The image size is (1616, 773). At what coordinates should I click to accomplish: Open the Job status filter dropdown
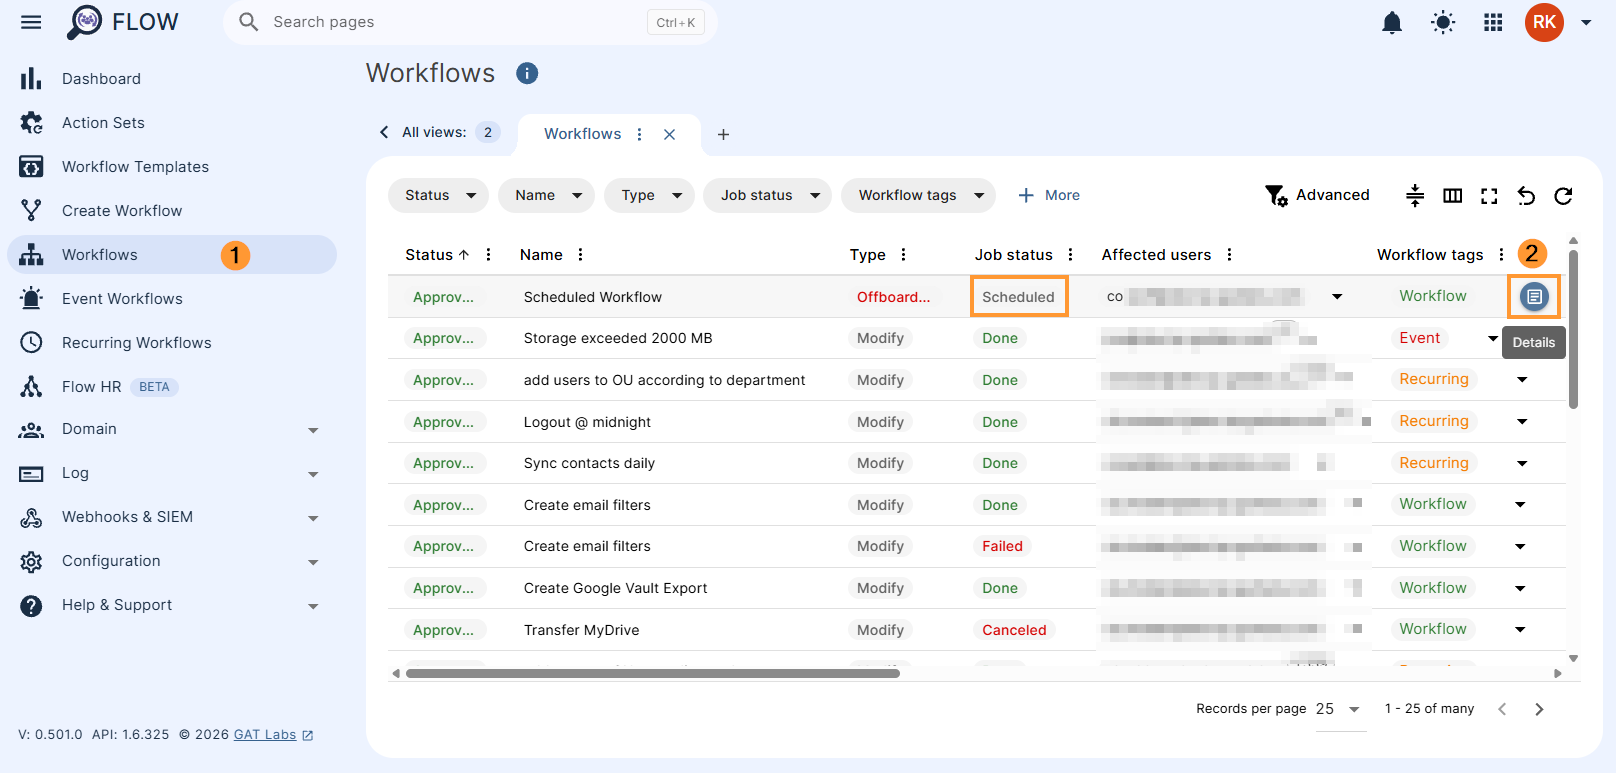pyautogui.click(x=768, y=195)
